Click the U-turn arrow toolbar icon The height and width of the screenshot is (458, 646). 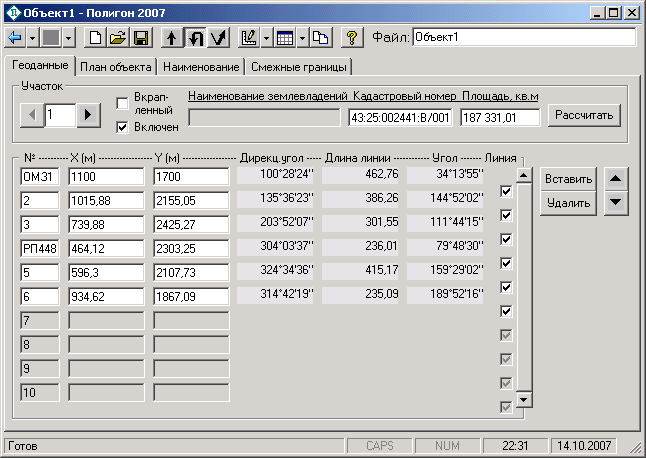click(196, 38)
